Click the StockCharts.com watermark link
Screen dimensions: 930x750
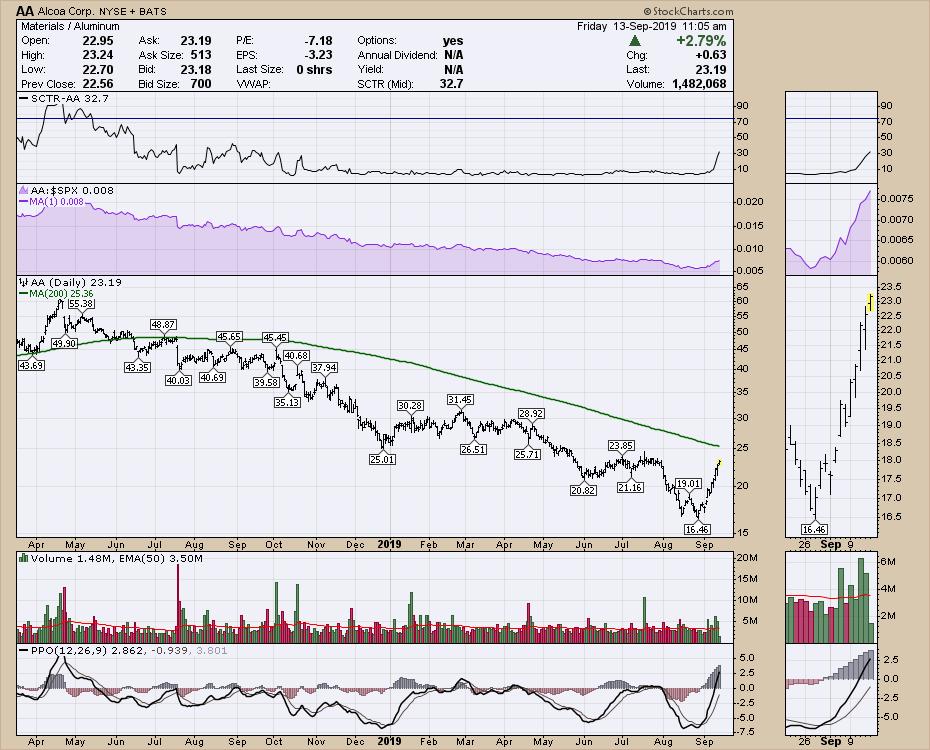689,11
